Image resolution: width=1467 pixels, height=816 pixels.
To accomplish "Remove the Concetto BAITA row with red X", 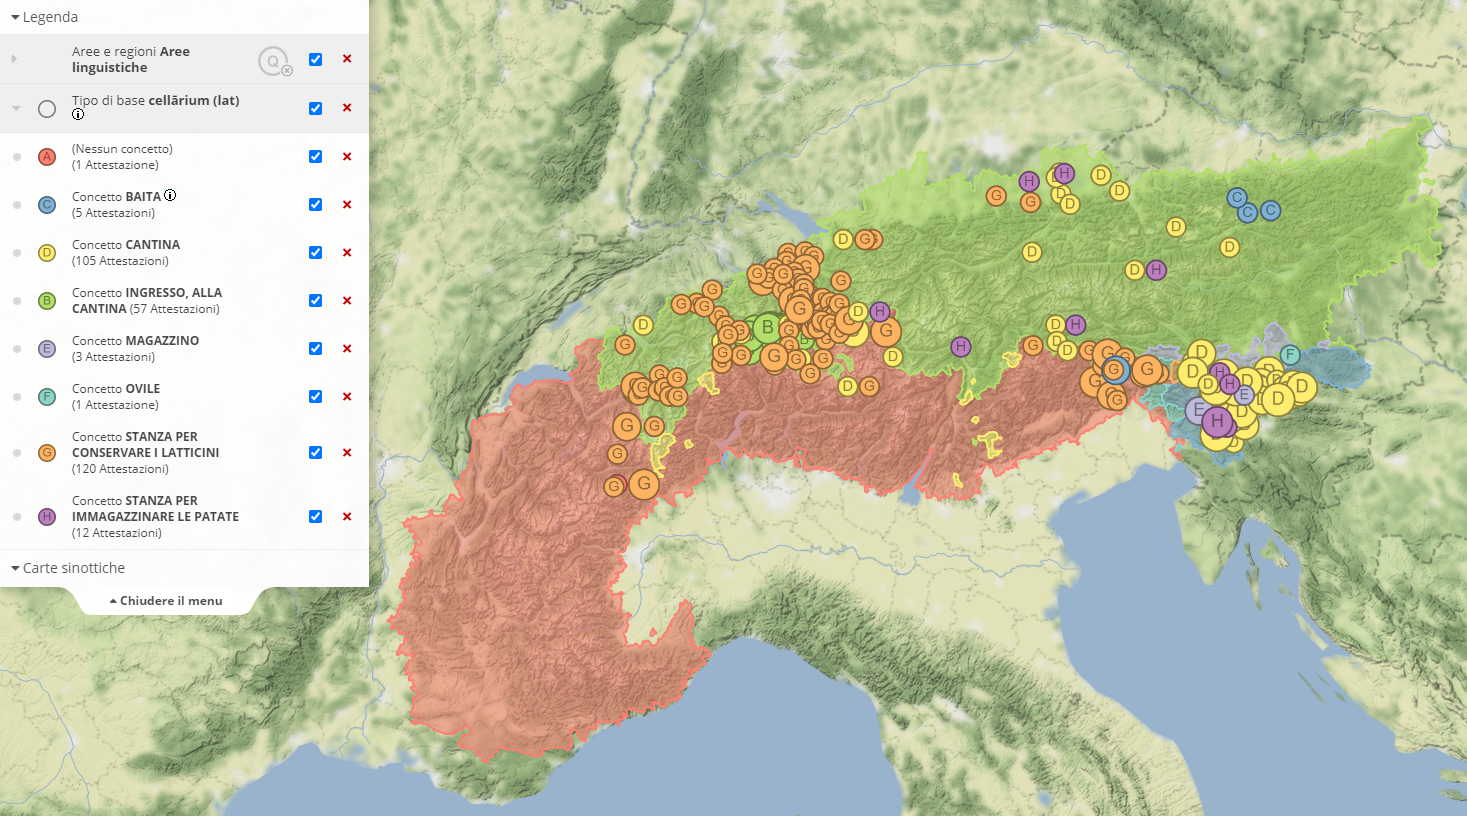I will pos(347,205).
